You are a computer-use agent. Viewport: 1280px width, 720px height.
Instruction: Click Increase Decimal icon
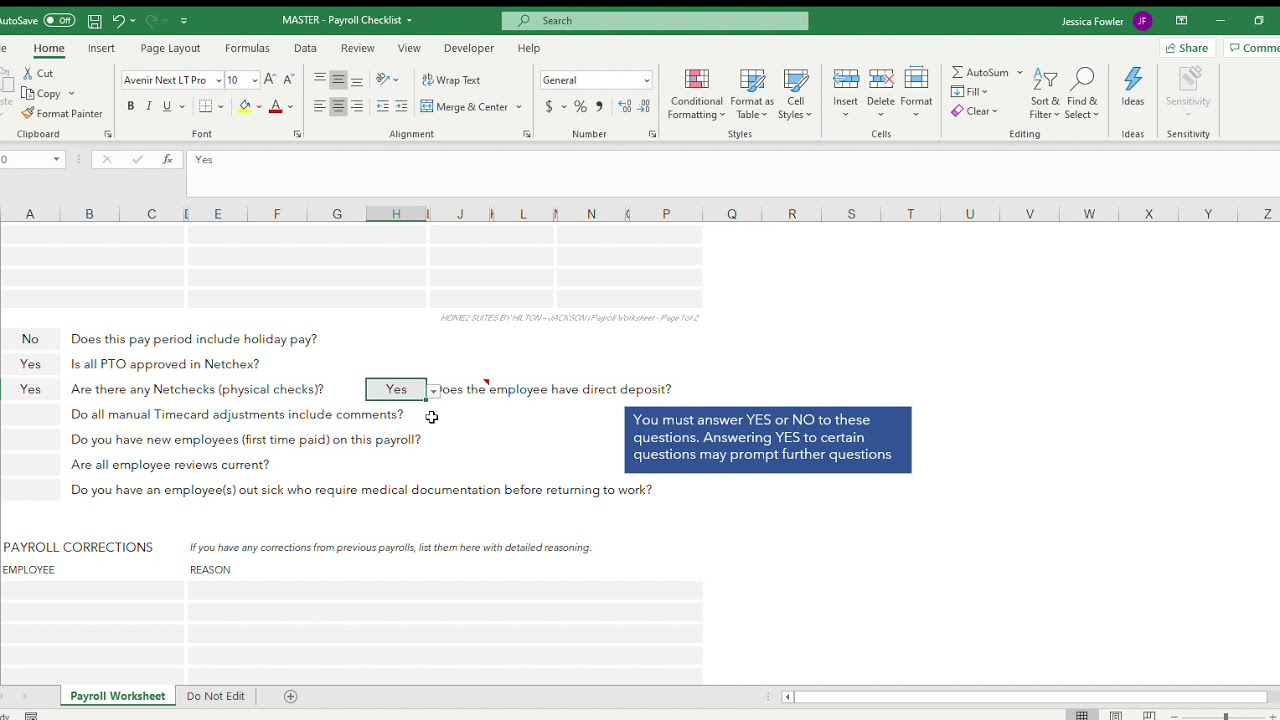tap(624, 106)
